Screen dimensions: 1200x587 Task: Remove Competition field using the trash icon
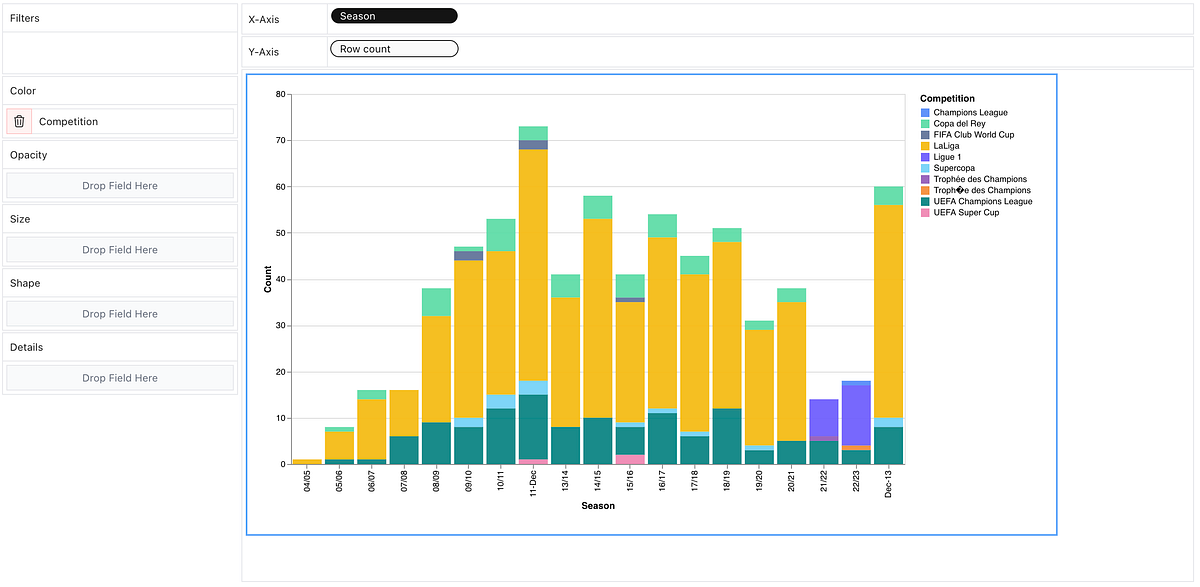tap(18, 120)
